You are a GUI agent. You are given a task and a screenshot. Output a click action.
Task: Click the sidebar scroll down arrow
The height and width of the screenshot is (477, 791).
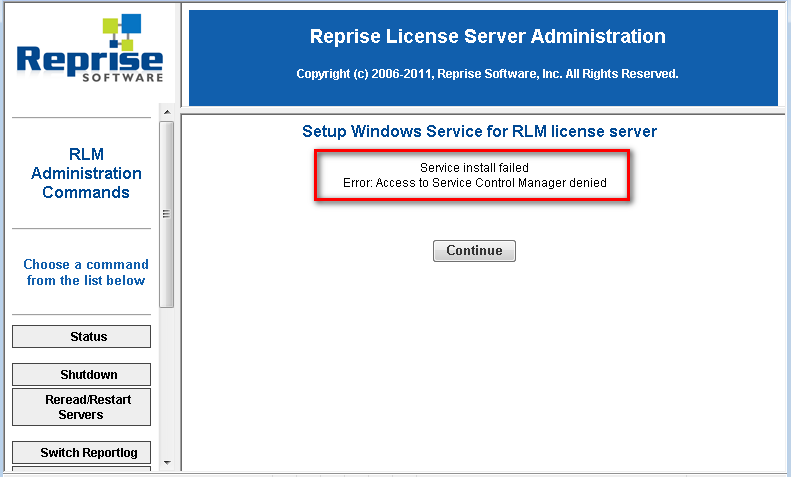[x=167, y=462]
